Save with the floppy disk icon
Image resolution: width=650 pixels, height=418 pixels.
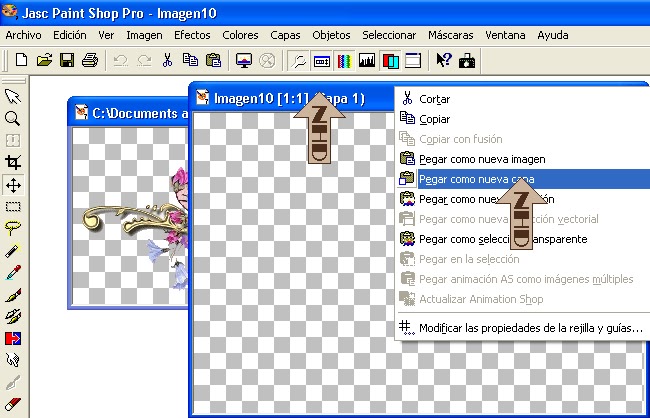[67, 61]
